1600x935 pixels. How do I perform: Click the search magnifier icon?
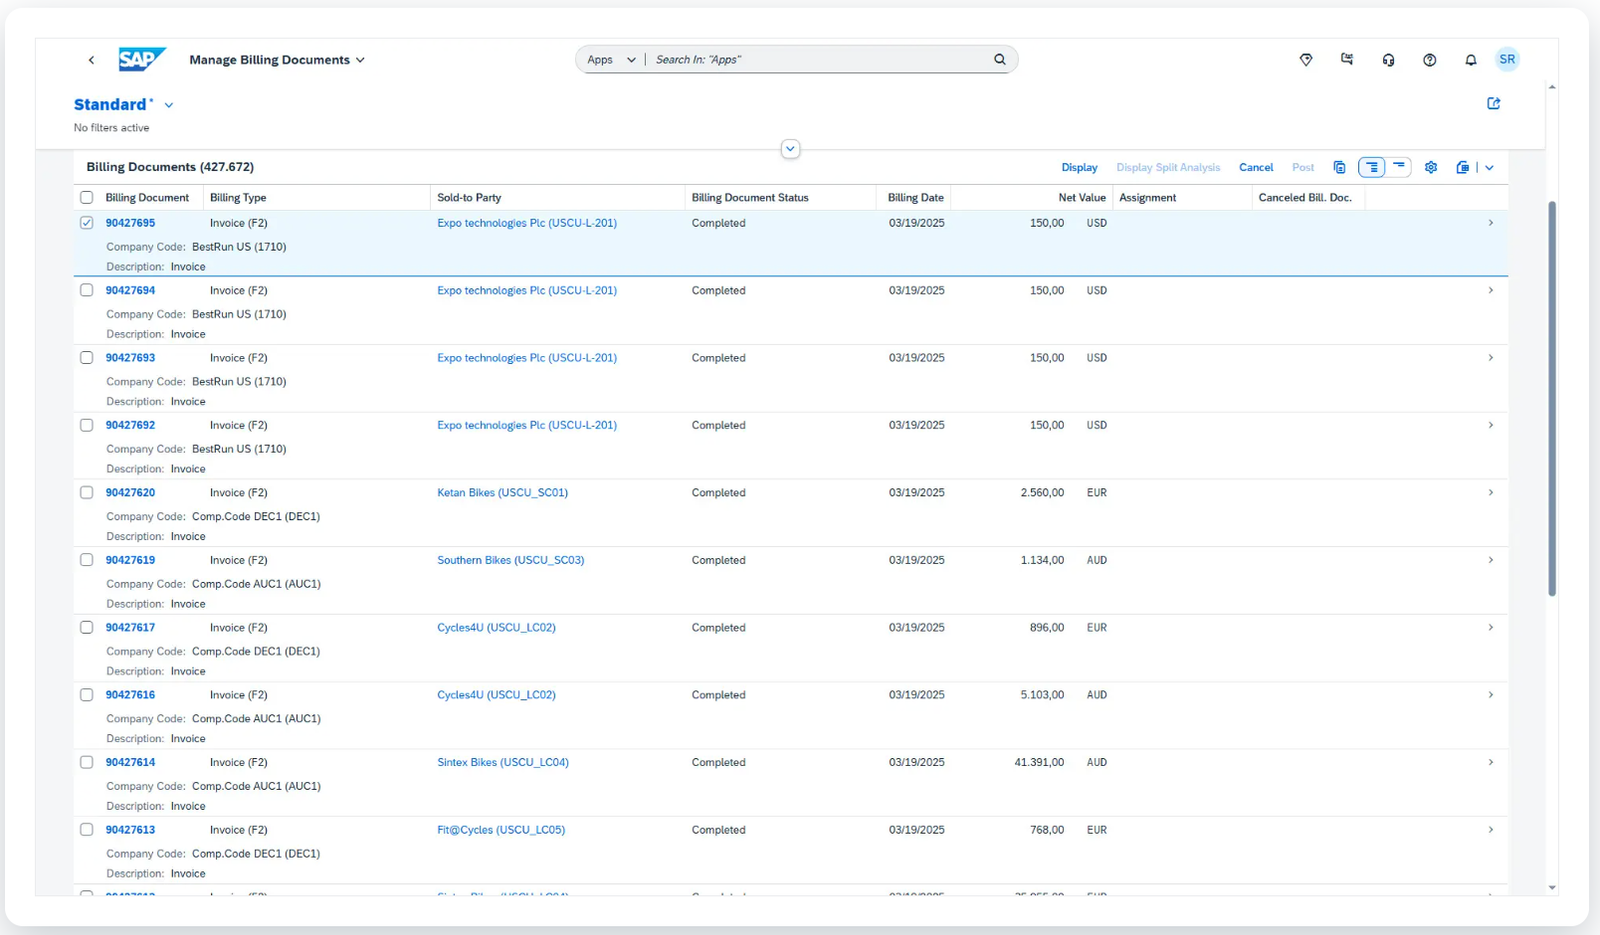coord(999,60)
